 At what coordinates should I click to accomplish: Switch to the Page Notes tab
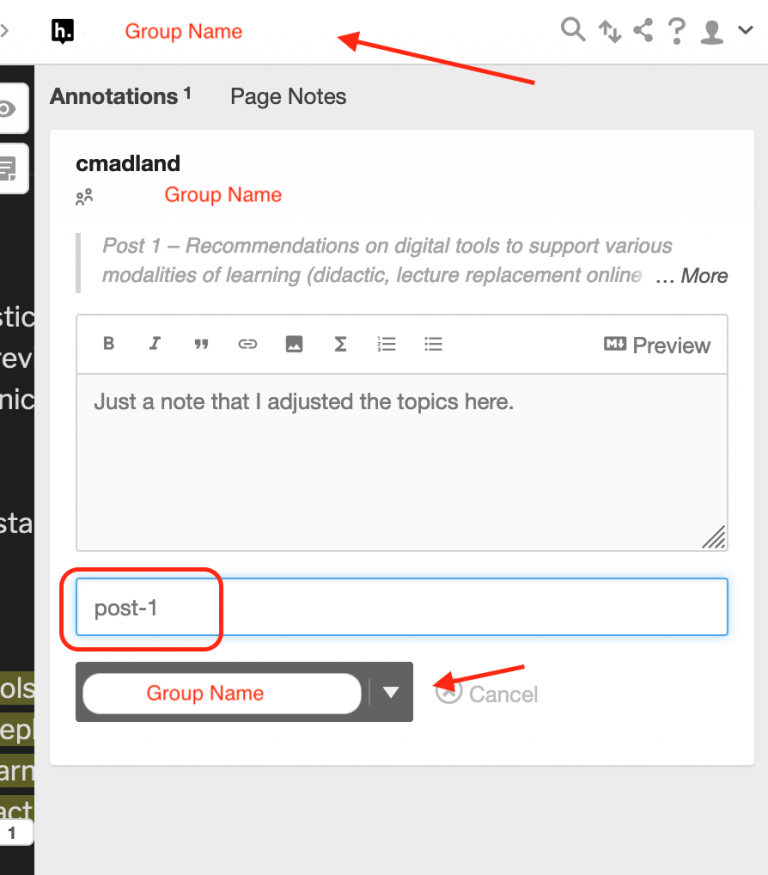(x=288, y=97)
